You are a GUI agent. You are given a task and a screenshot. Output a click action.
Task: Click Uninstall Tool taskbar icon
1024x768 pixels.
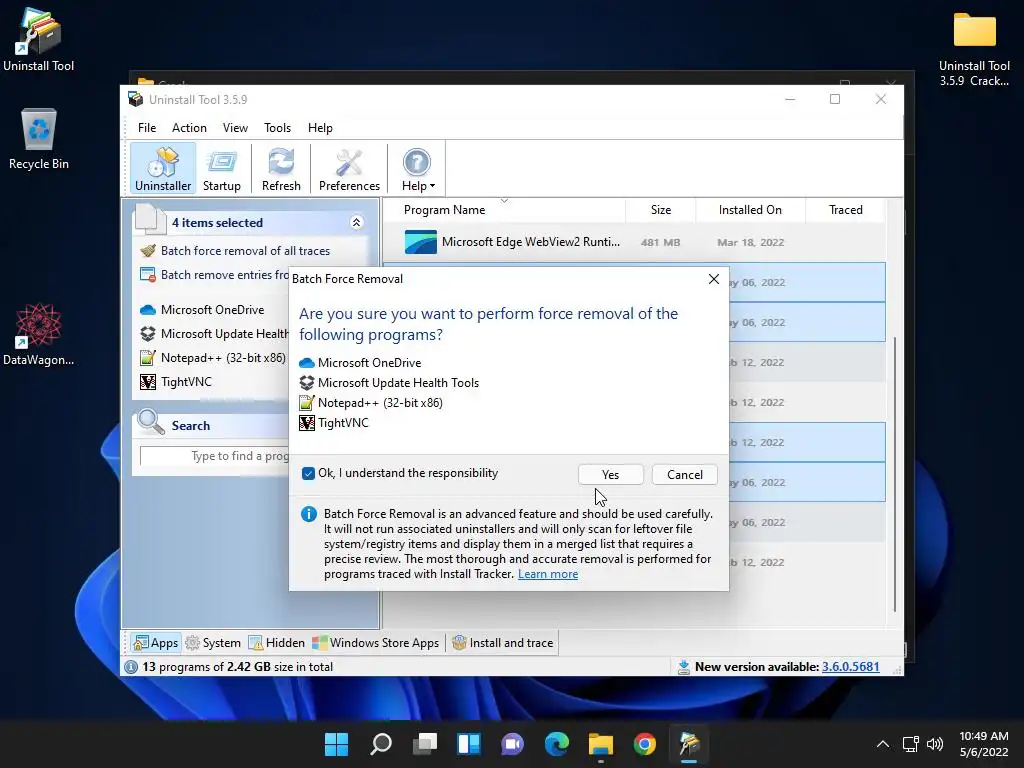tap(689, 744)
